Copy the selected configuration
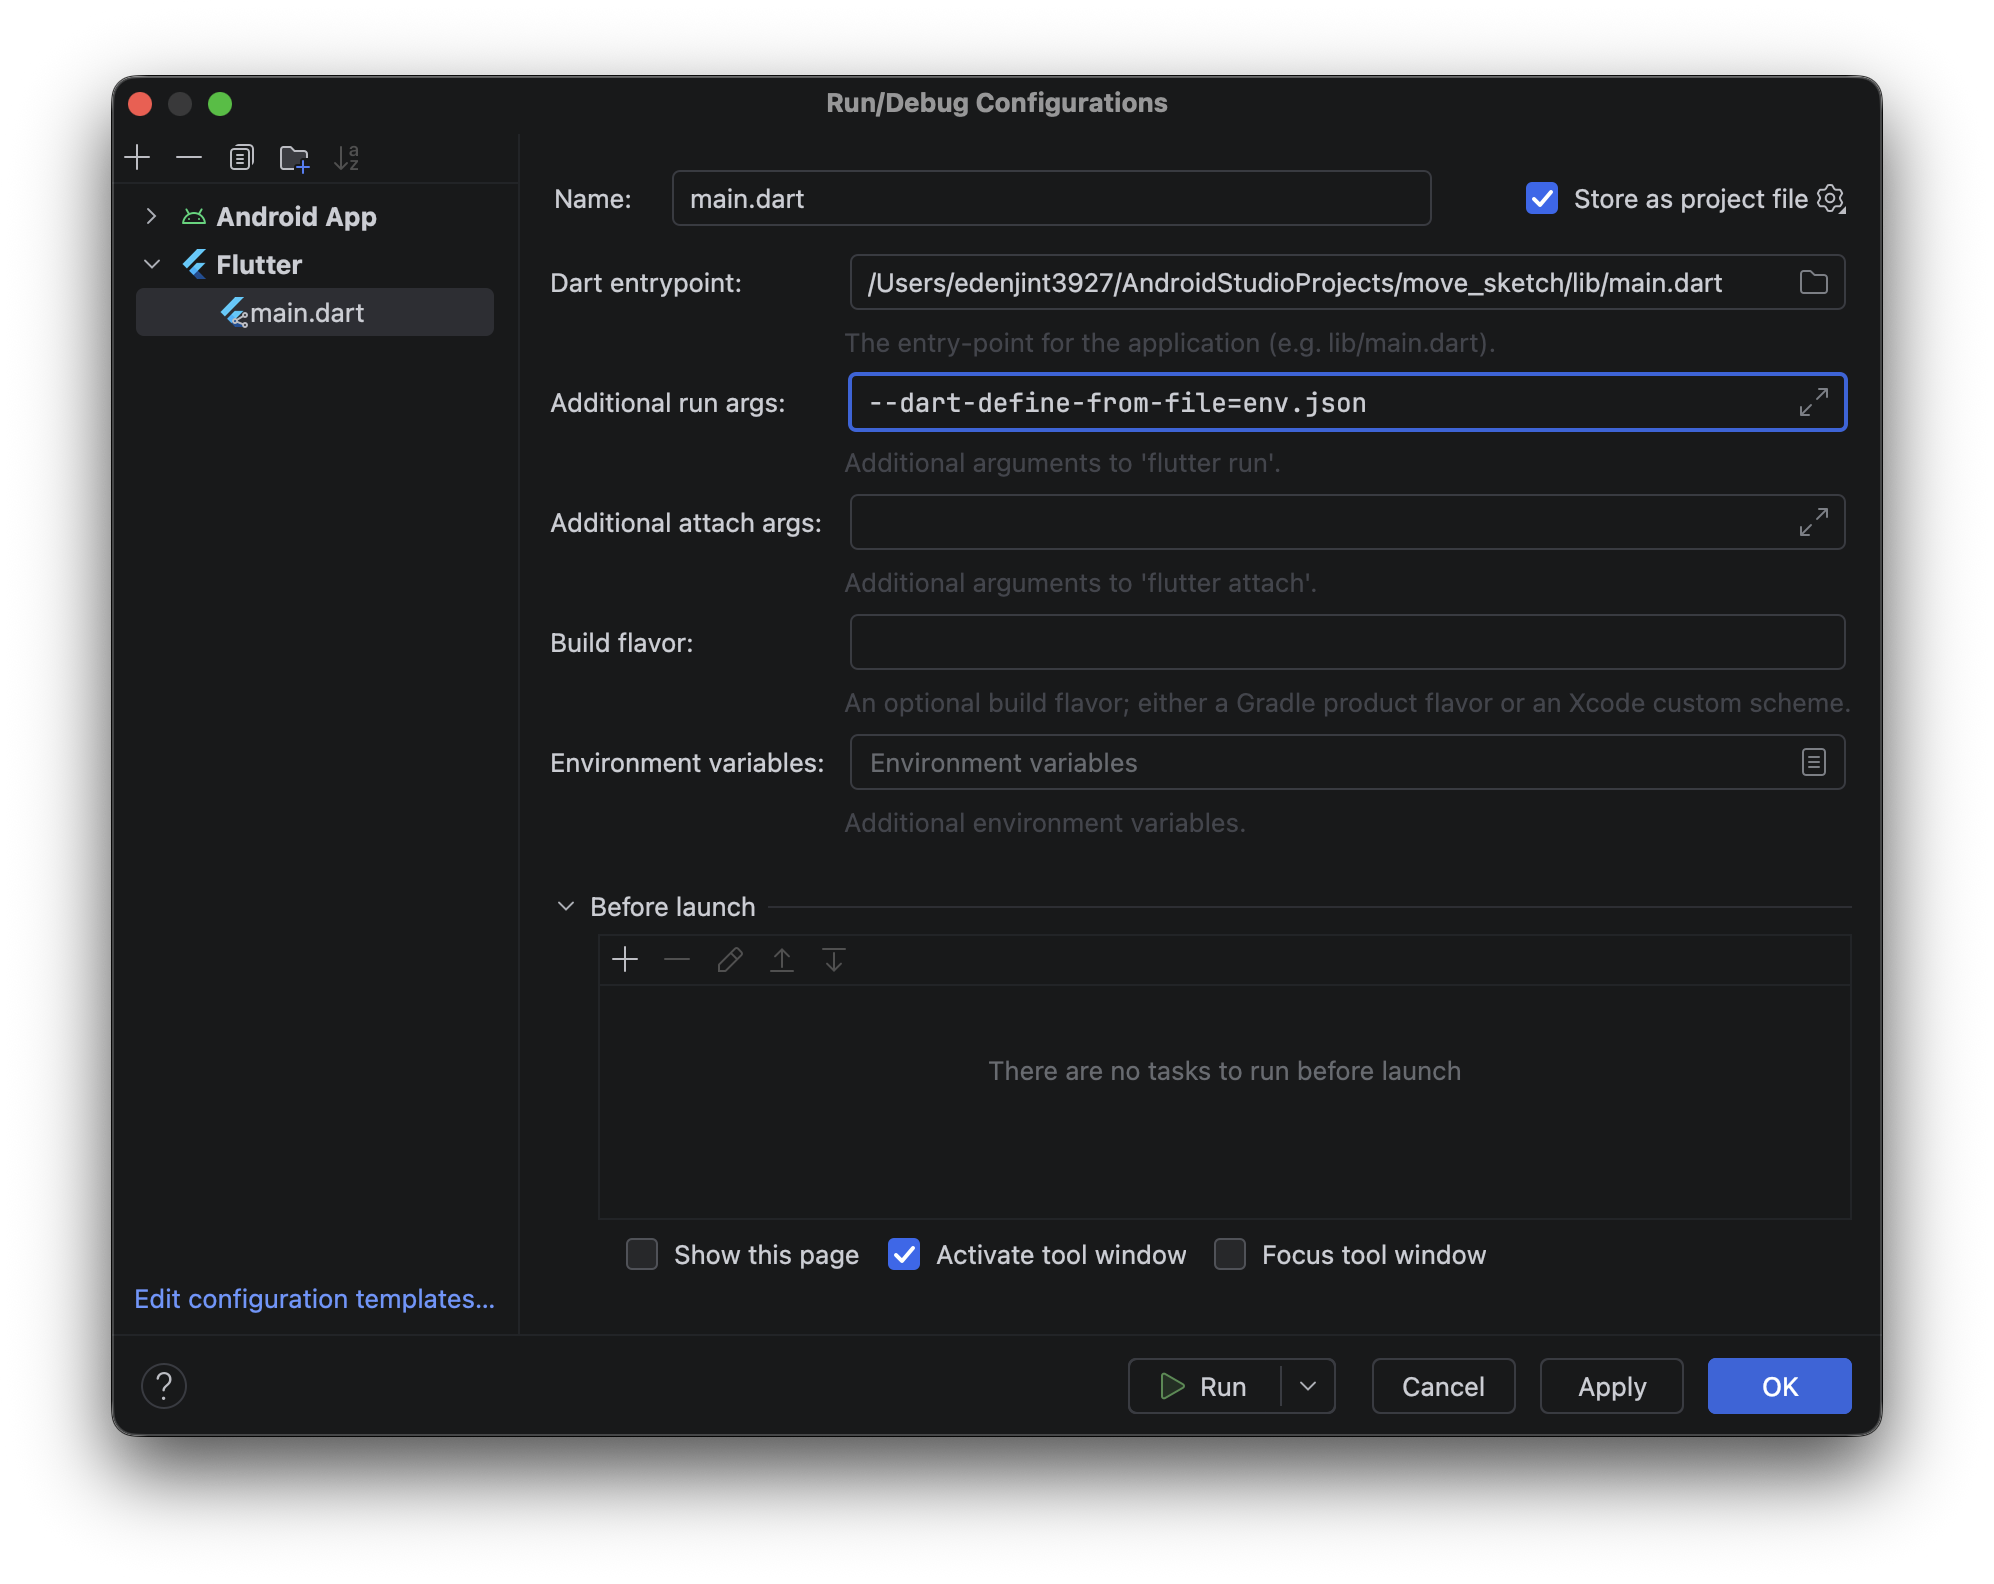Image resolution: width=1994 pixels, height=1584 pixels. 242,157
